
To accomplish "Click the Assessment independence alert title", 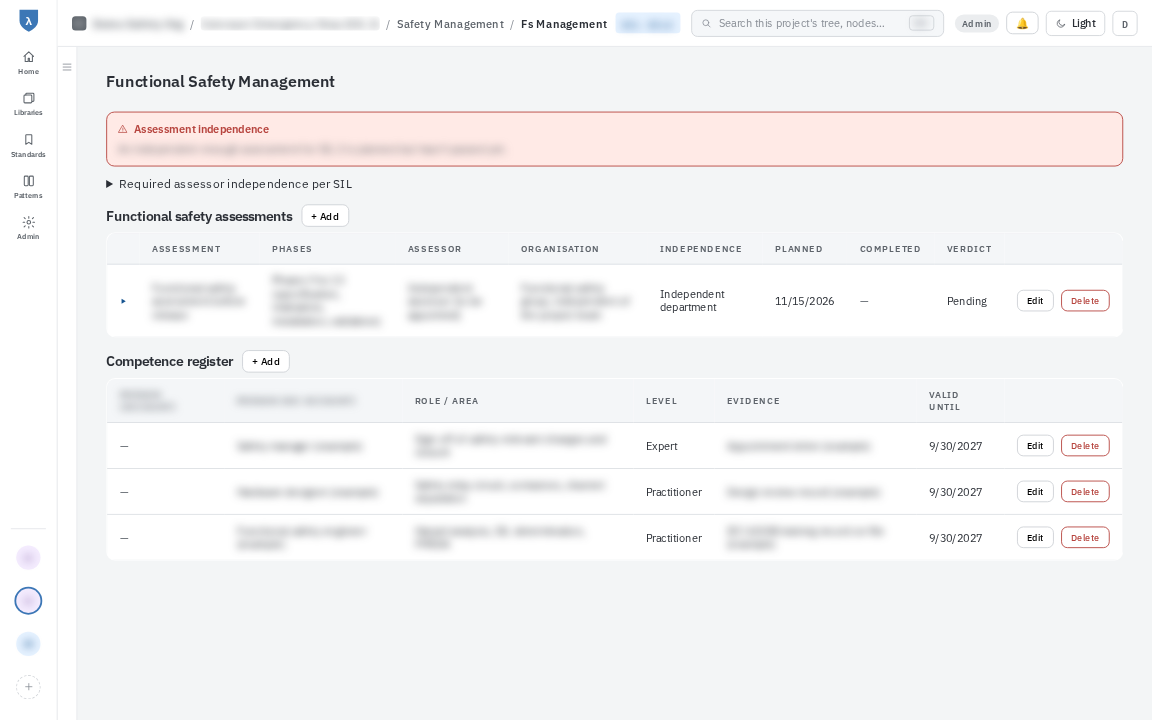I will pos(201,129).
